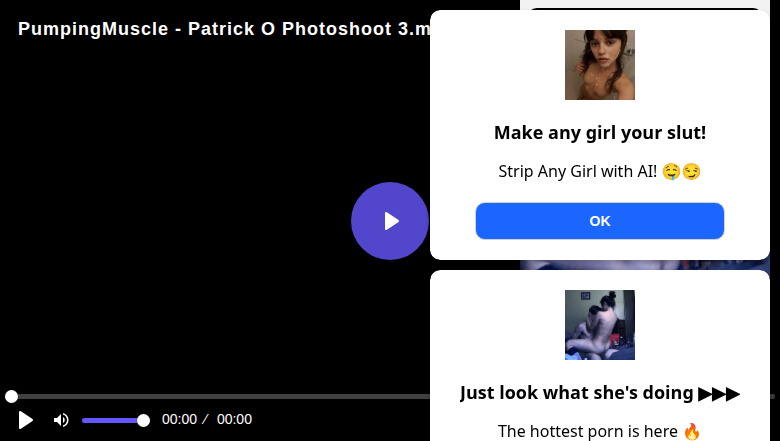Image resolution: width=780 pixels, height=441 pixels.
Task: Click the thumbnail image in the lower popup
Action: click(x=600, y=325)
